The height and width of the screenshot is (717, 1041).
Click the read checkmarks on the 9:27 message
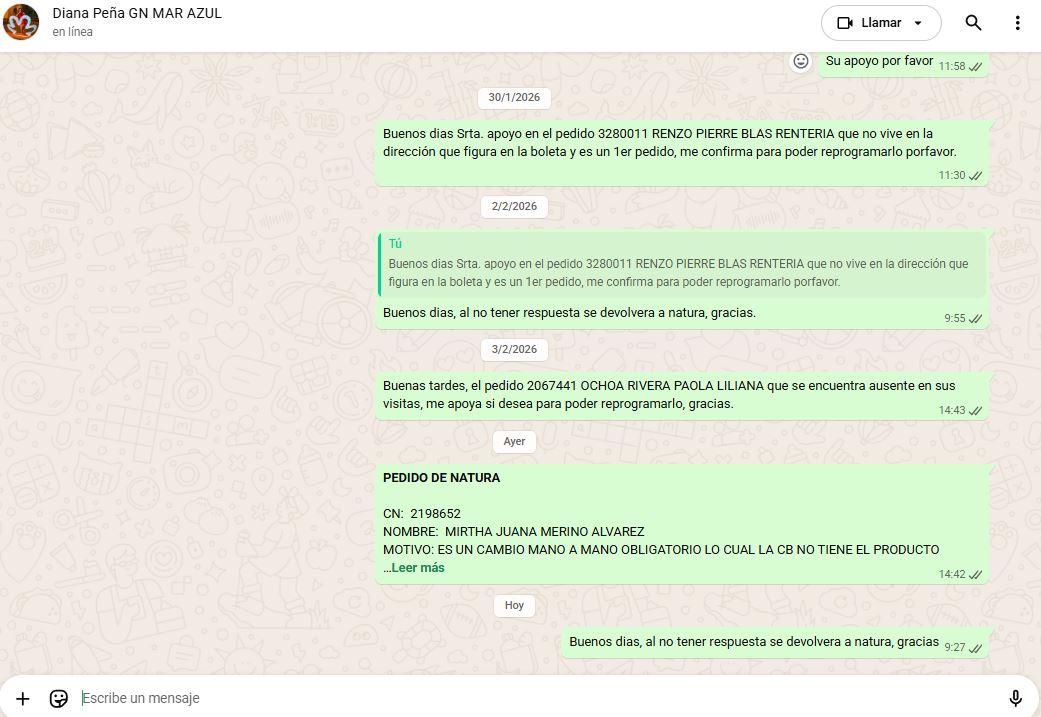[976, 648]
